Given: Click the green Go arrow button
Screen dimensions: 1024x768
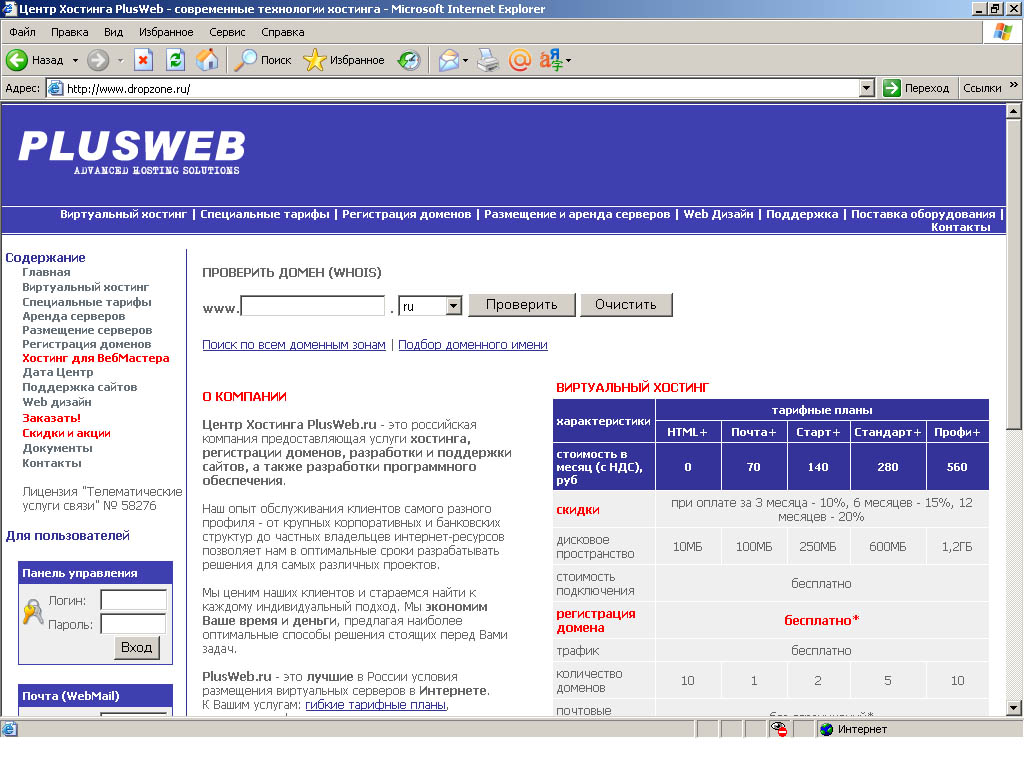Looking at the screenshot, I should pos(891,88).
